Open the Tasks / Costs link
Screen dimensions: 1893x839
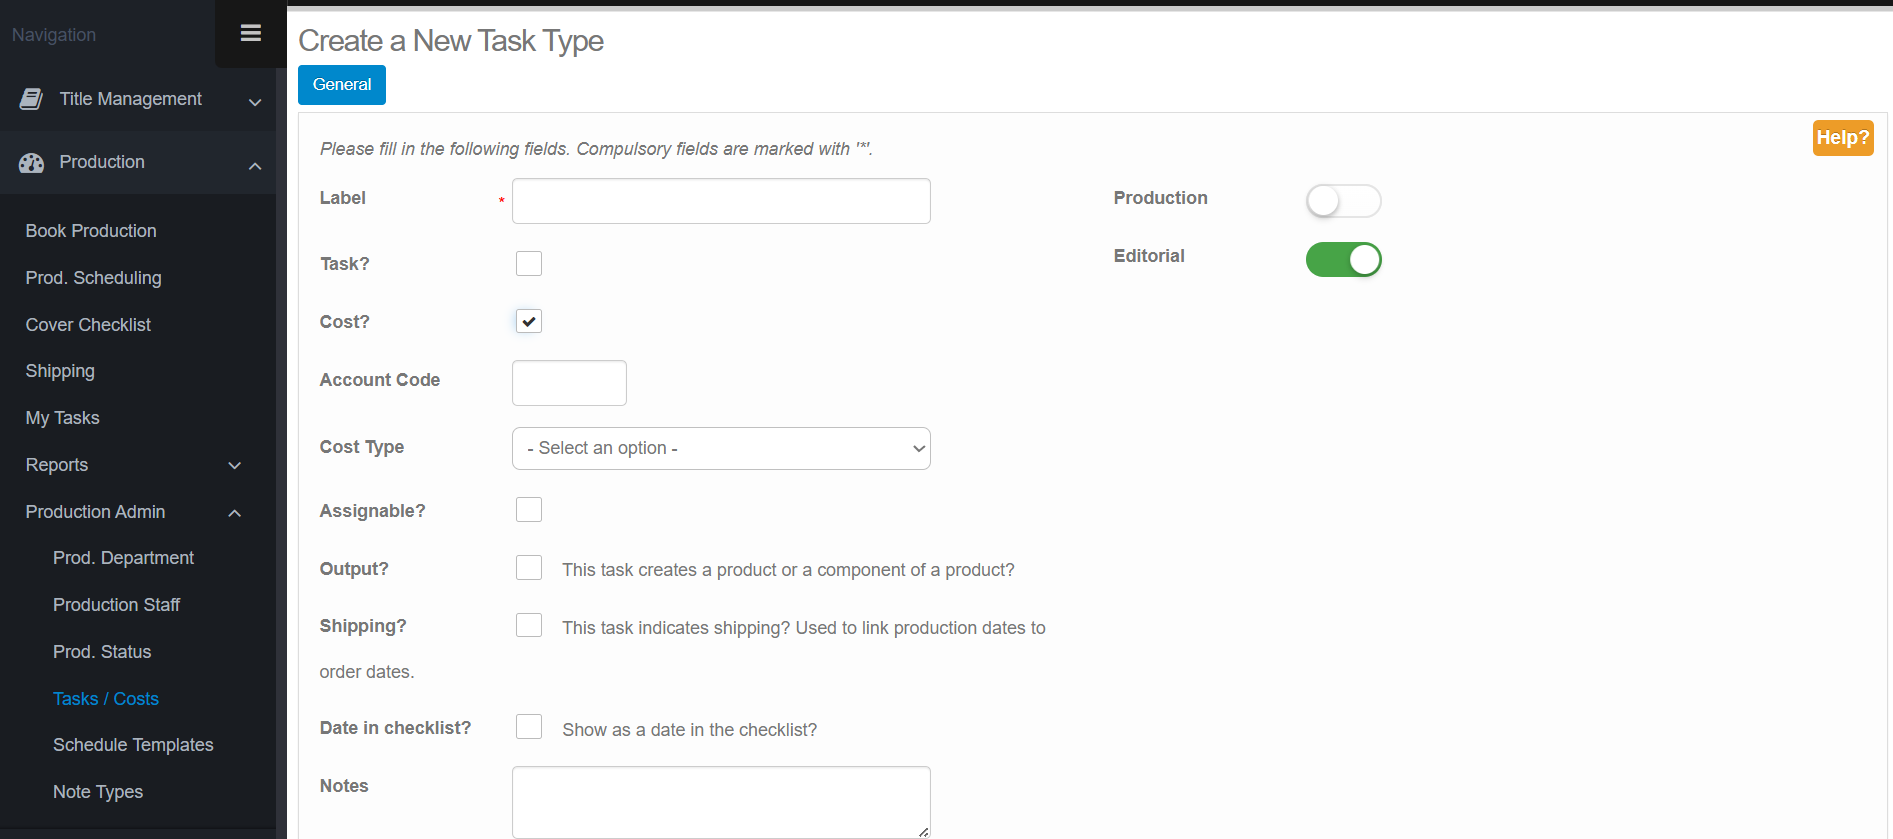[x=106, y=699]
